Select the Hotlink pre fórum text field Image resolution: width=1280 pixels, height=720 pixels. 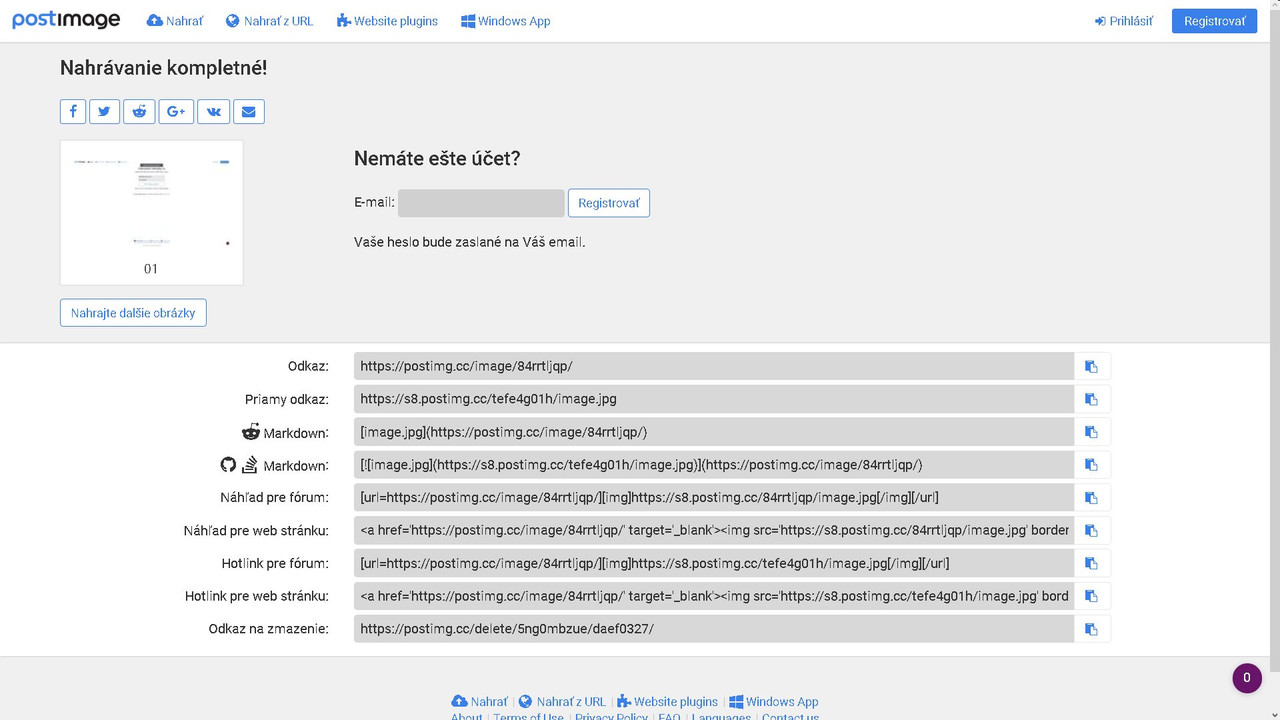[714, 563]
